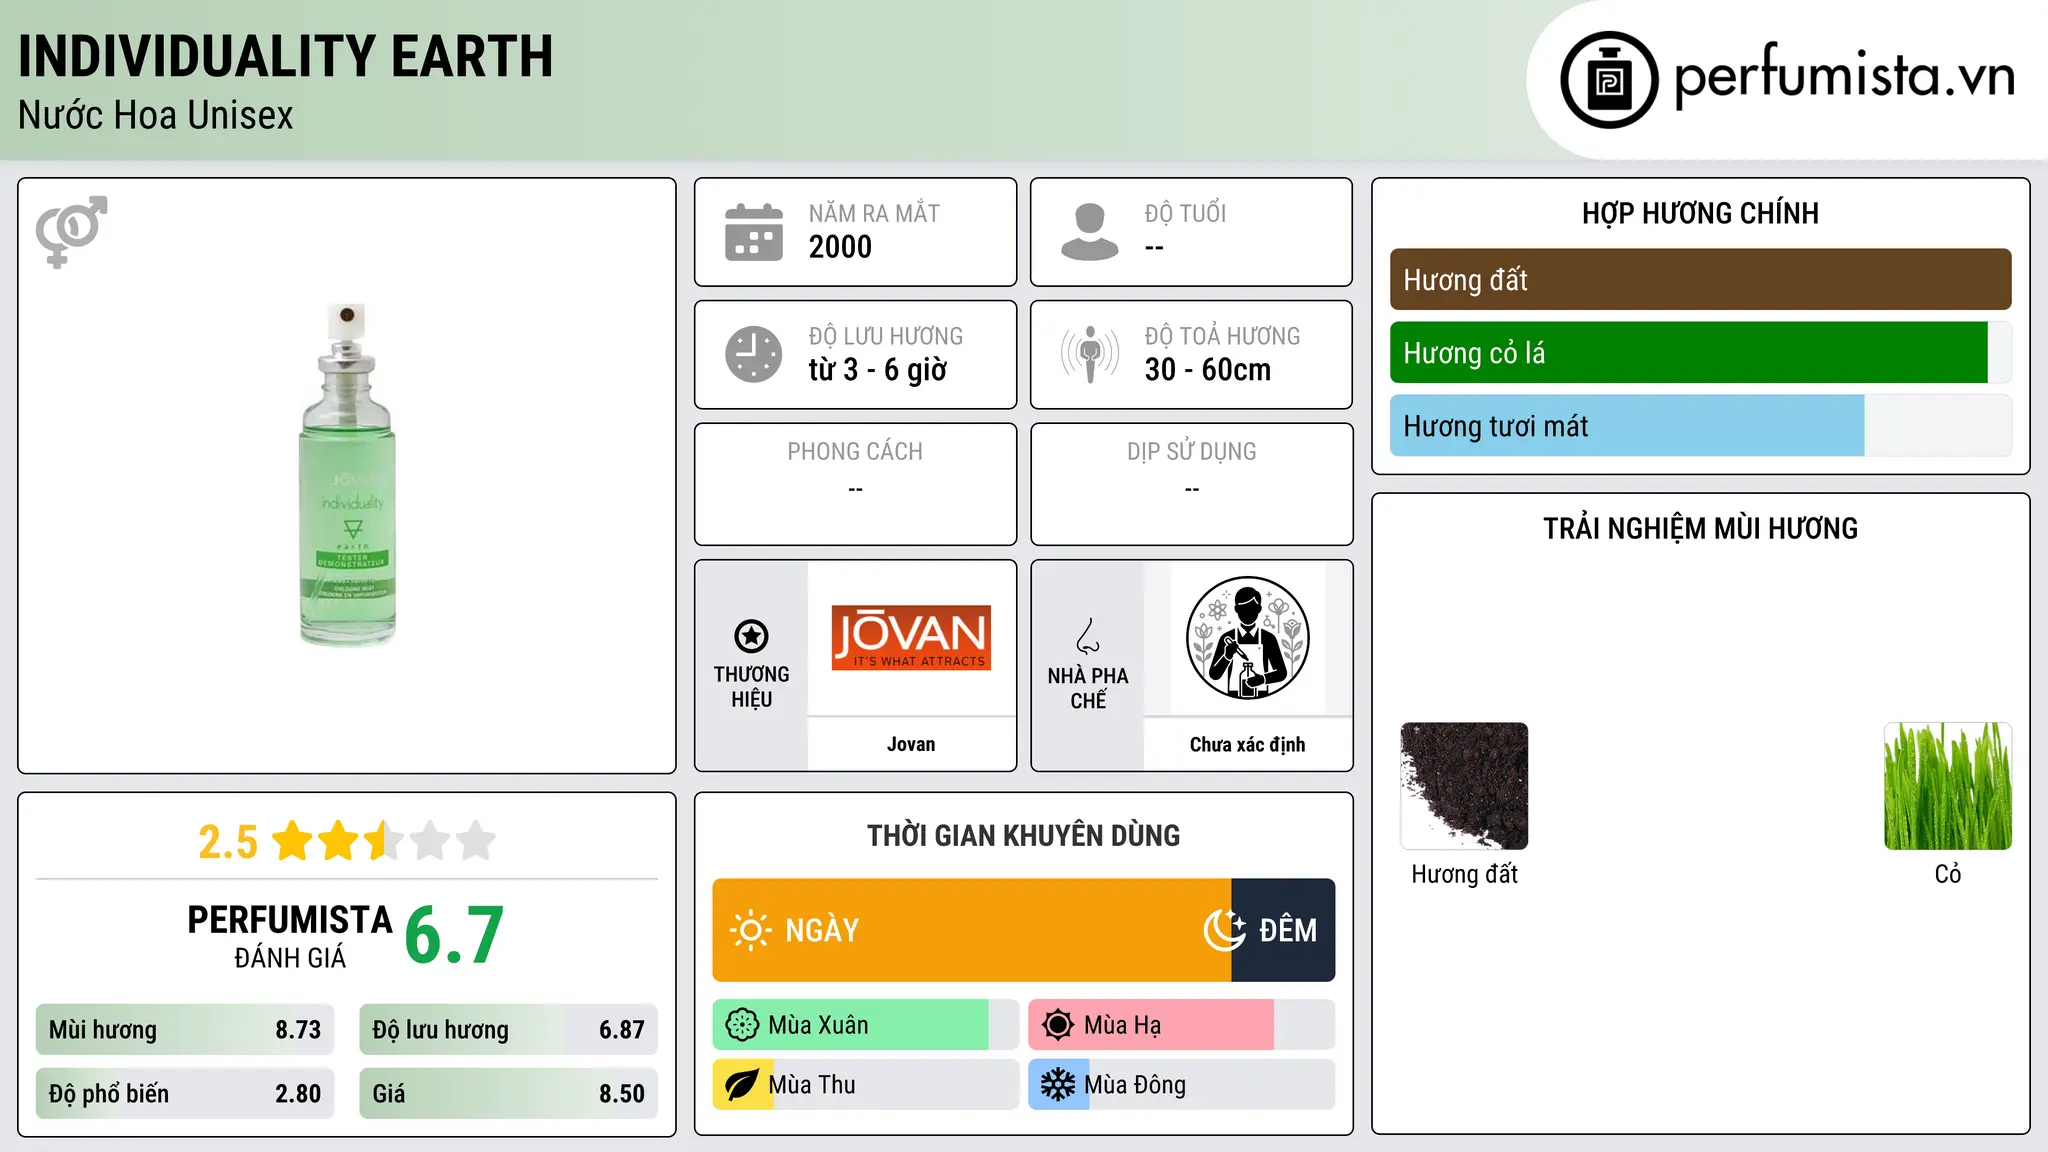Click the Ngày orange daytime bar
The height and width of the screenshot is (1152, 2048).
(x=972, y=930)
